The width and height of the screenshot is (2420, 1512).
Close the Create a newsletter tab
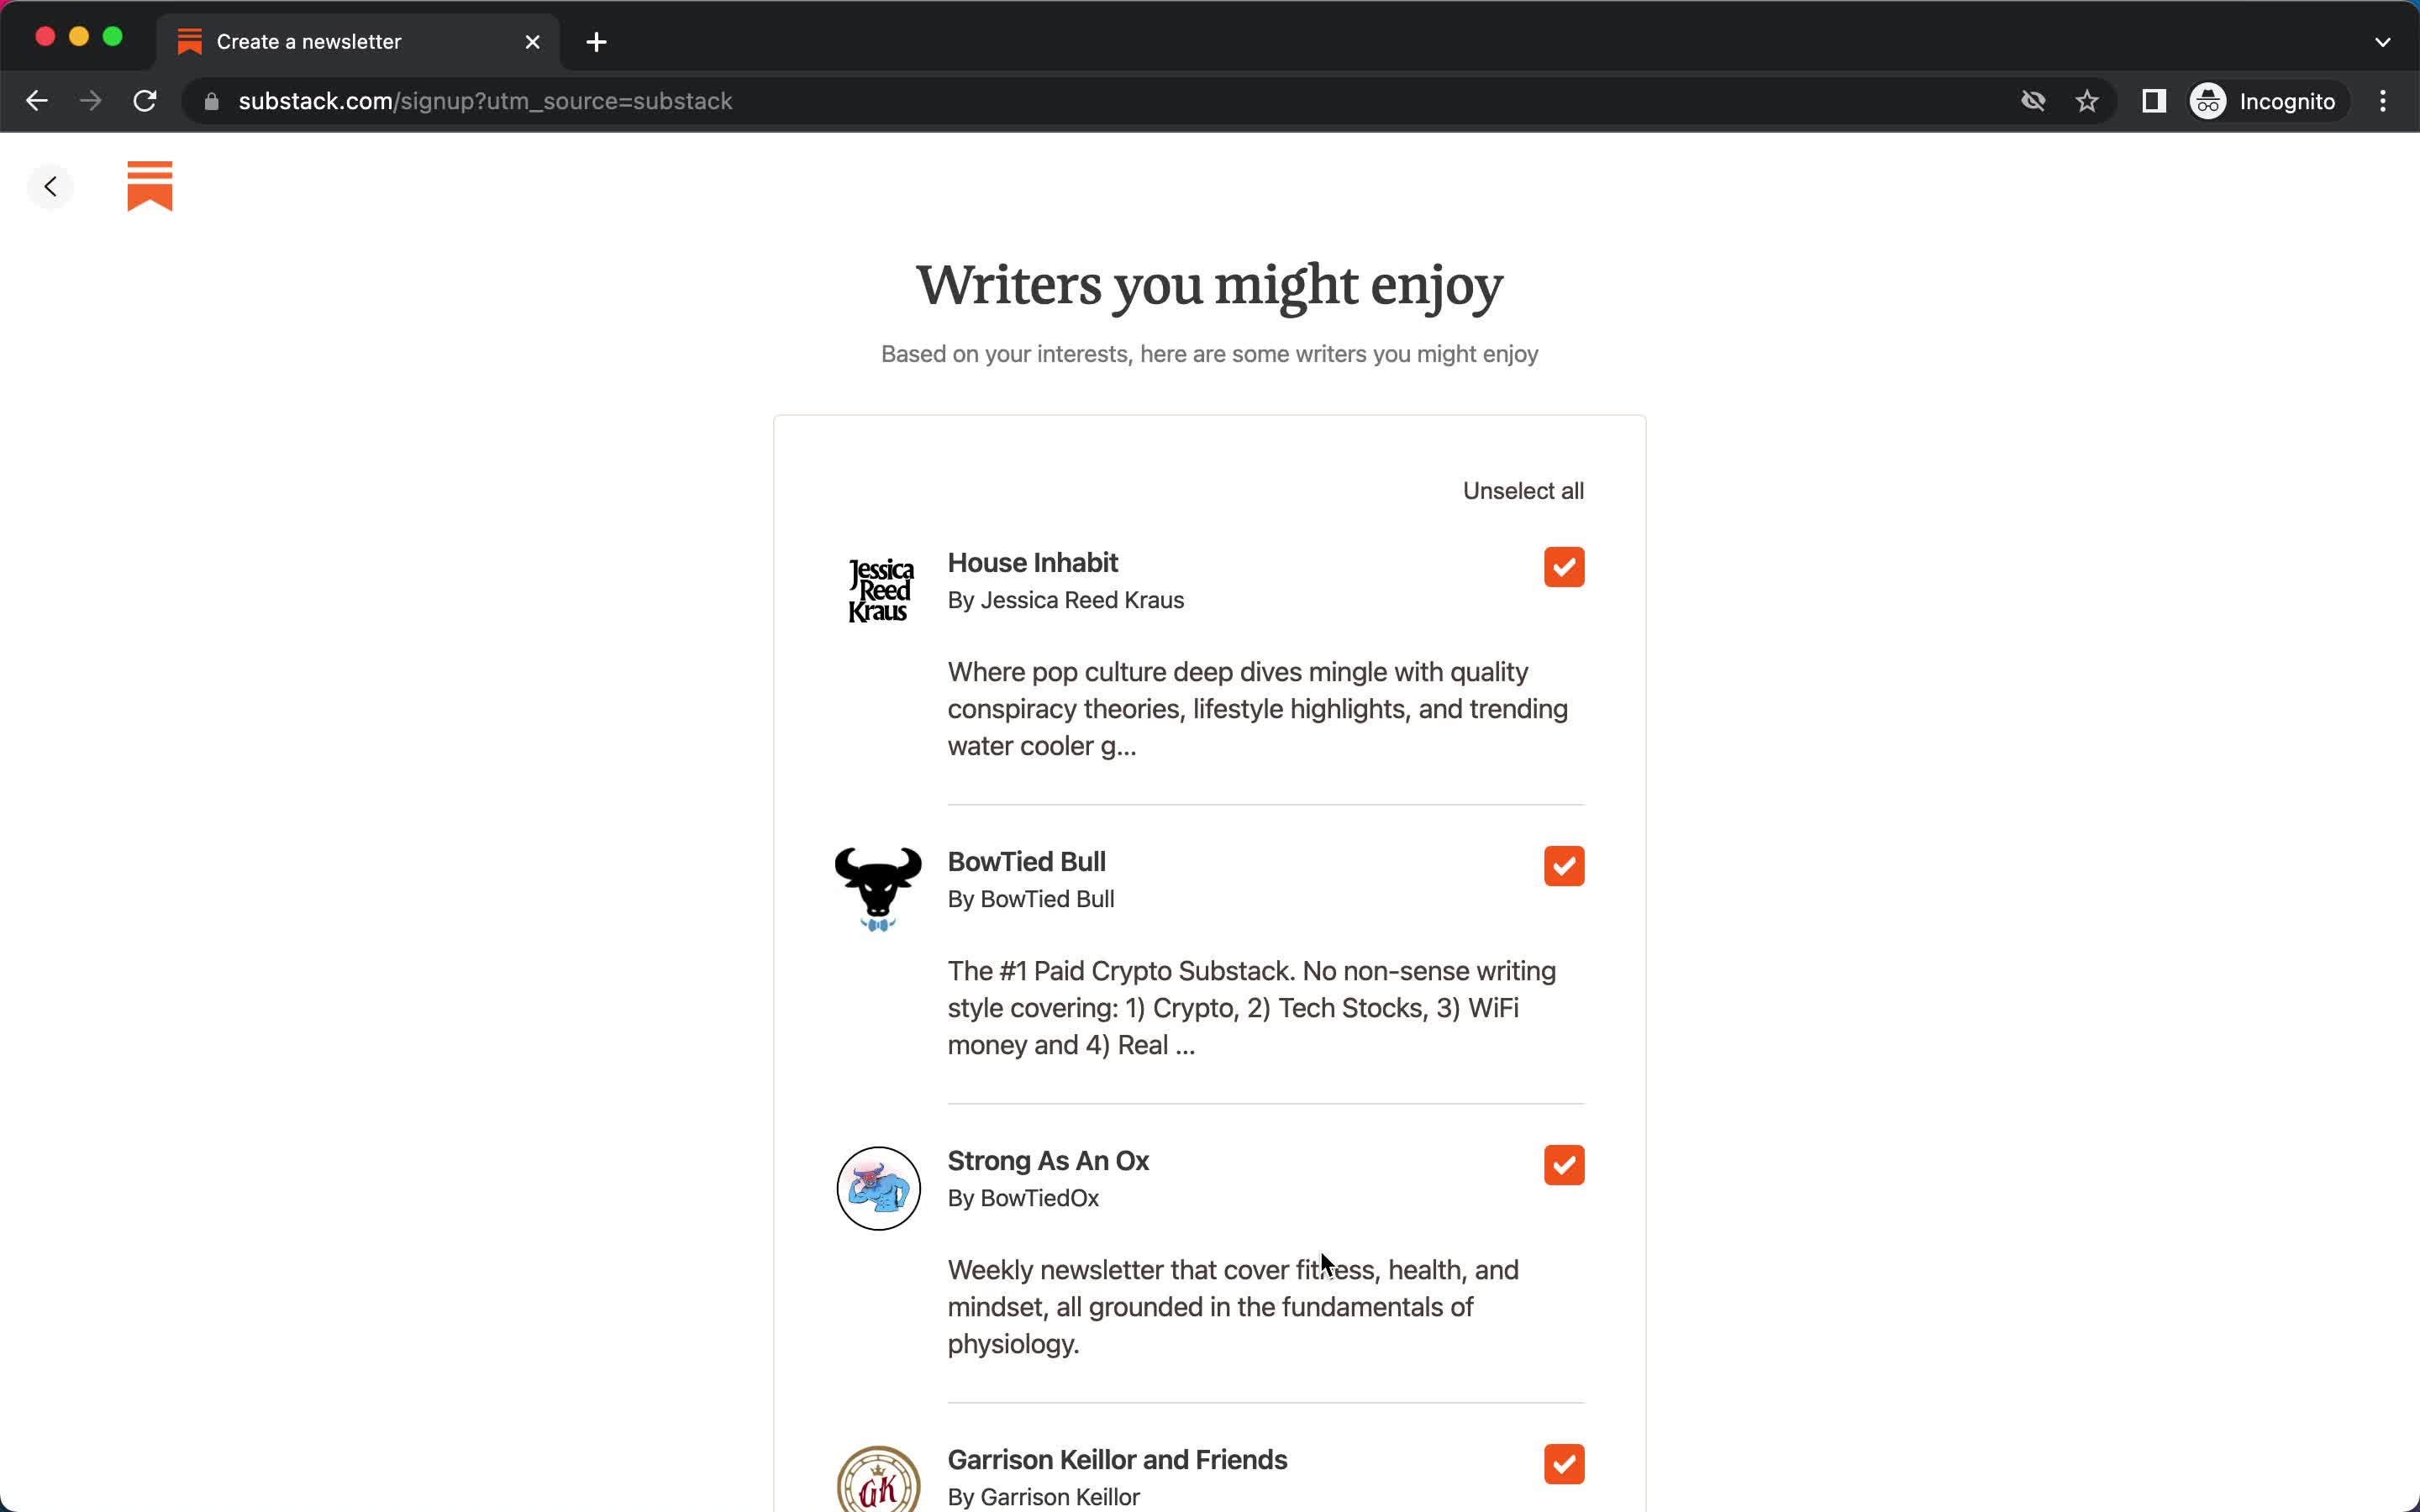click(533, 42)
